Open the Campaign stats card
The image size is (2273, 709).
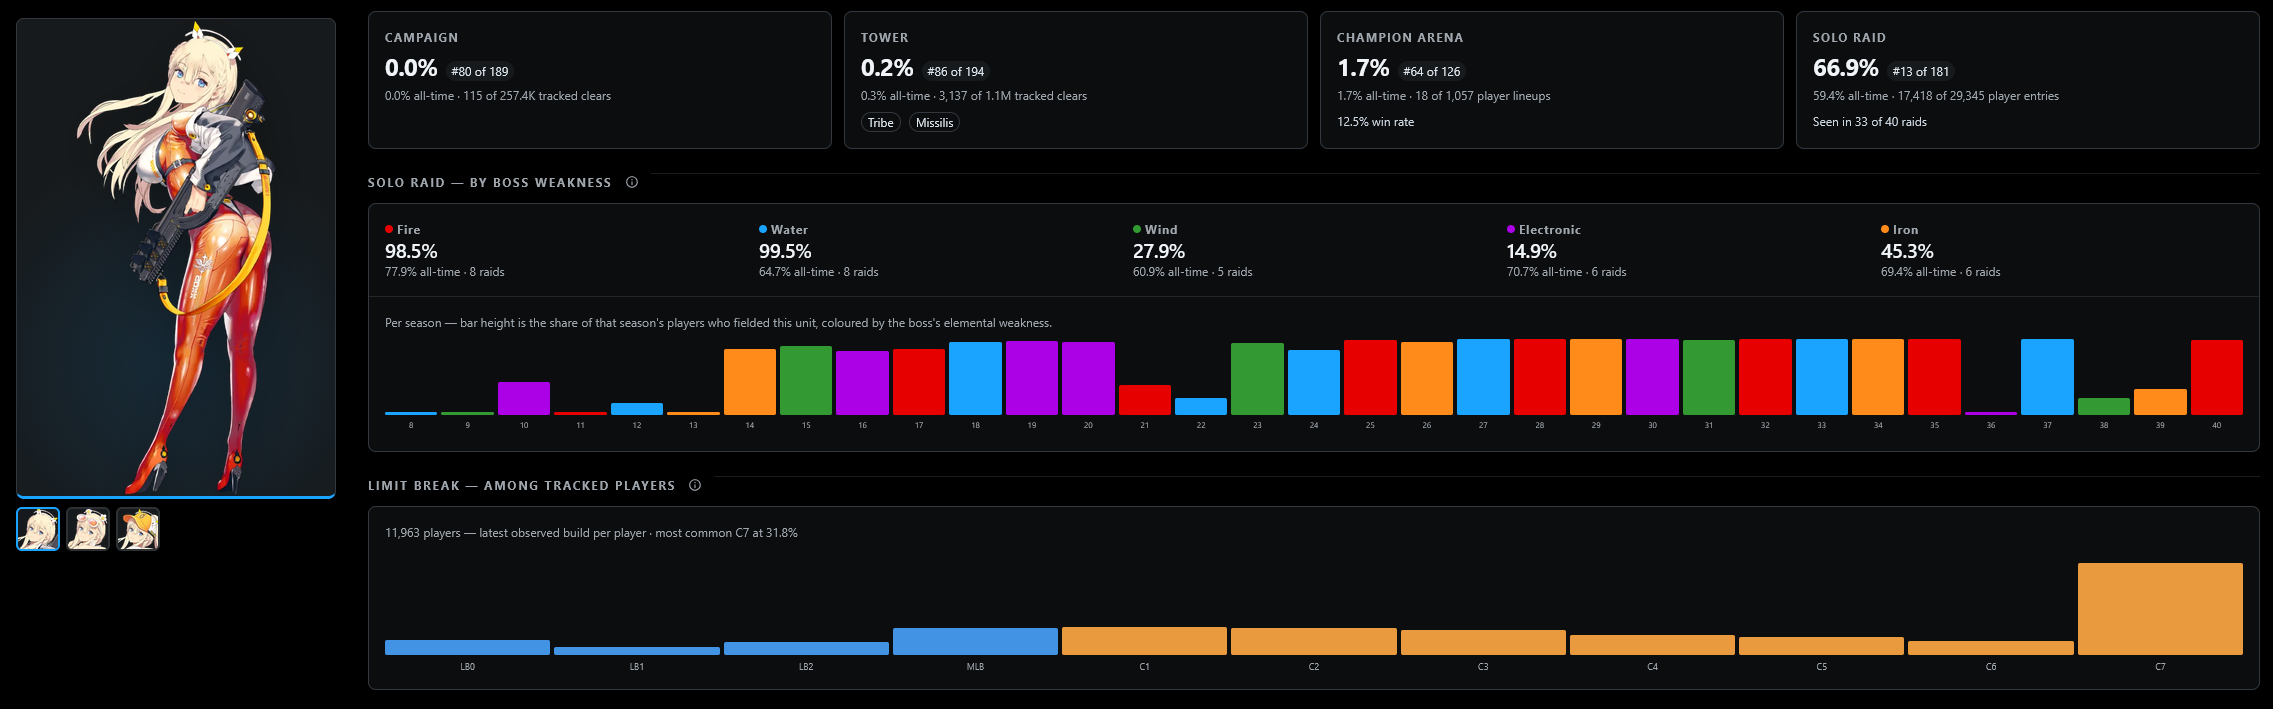point(600,80)
